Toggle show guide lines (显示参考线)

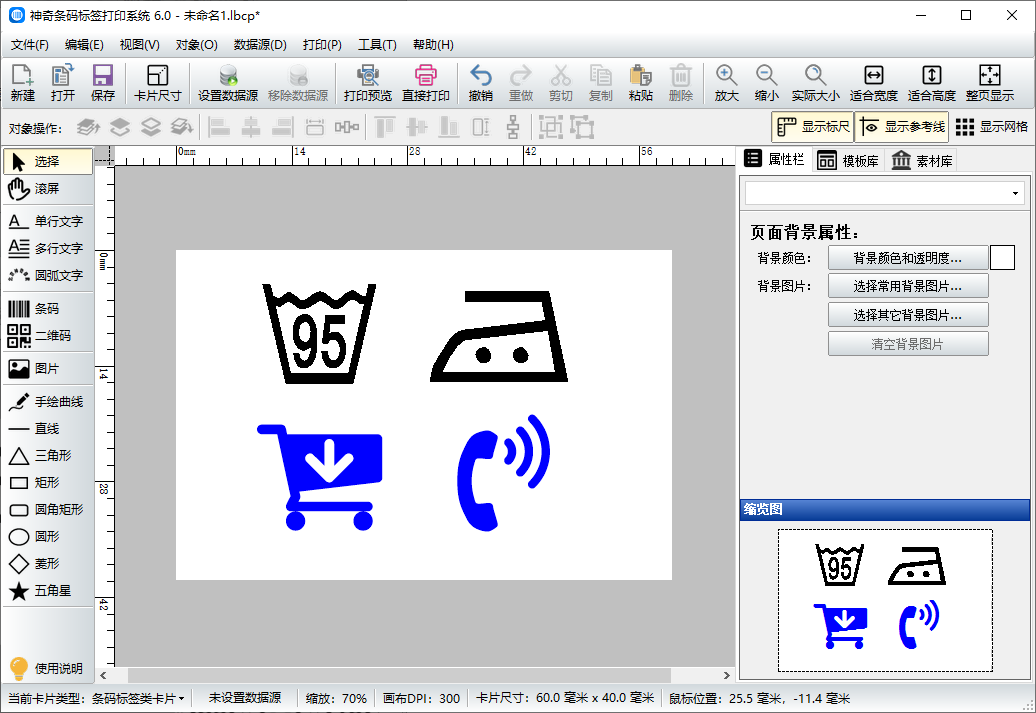[902, 127]
